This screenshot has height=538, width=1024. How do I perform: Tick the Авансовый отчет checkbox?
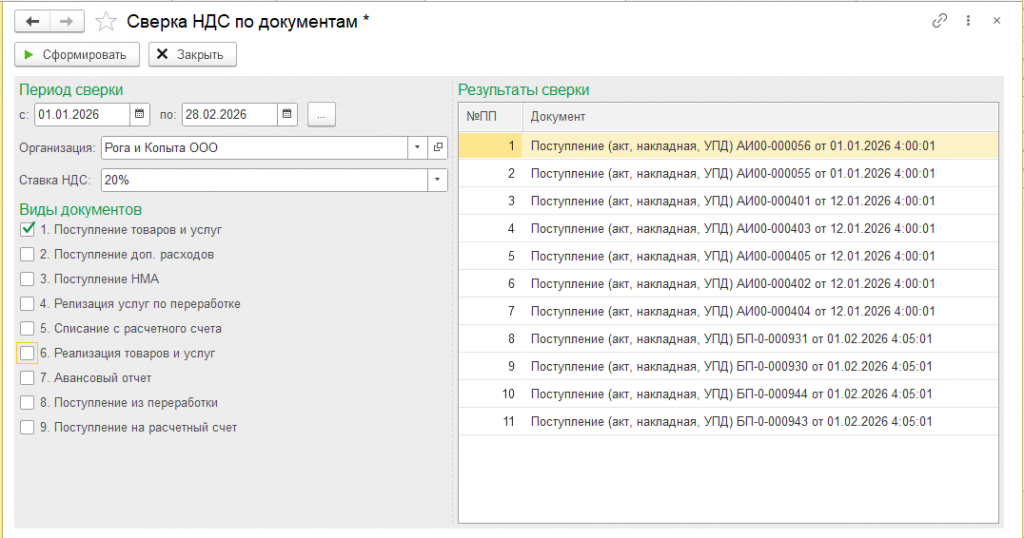(x=28, y=378)
